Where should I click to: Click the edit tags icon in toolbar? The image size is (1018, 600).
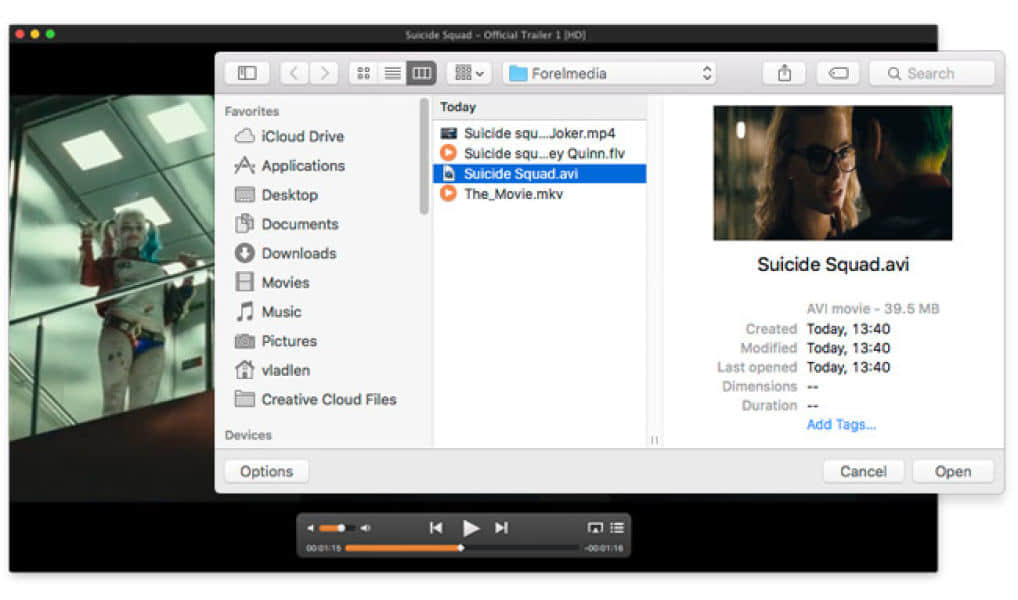point(838,73)
